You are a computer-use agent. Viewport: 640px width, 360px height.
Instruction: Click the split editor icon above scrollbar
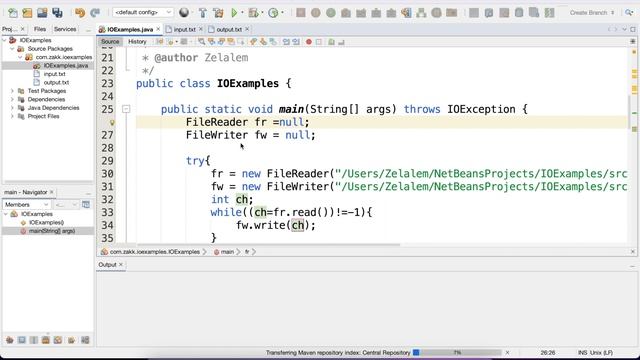click(633, 42)
